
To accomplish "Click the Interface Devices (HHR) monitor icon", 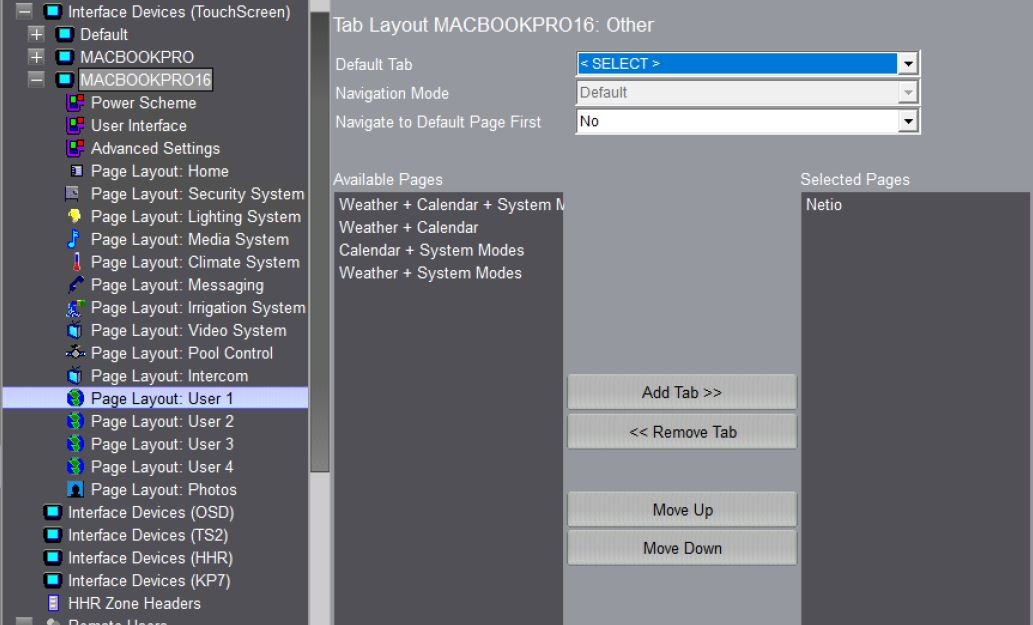I will tap(53, 558).
